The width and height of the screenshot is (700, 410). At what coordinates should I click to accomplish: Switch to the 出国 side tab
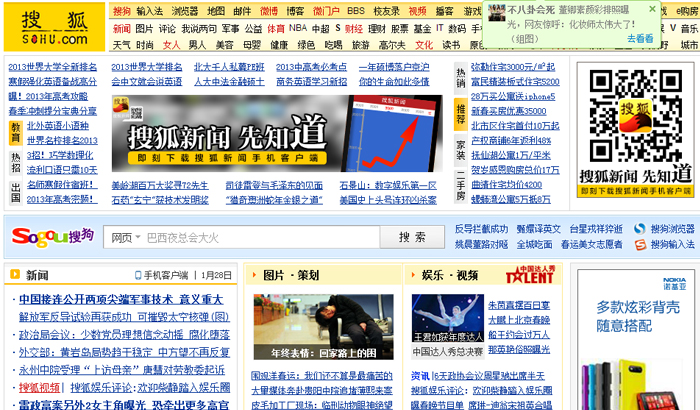(16, 192)
